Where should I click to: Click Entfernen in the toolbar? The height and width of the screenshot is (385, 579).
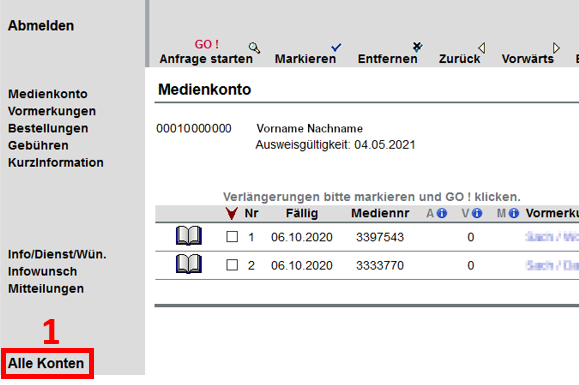pyautogui.click(x=387, y=59)
